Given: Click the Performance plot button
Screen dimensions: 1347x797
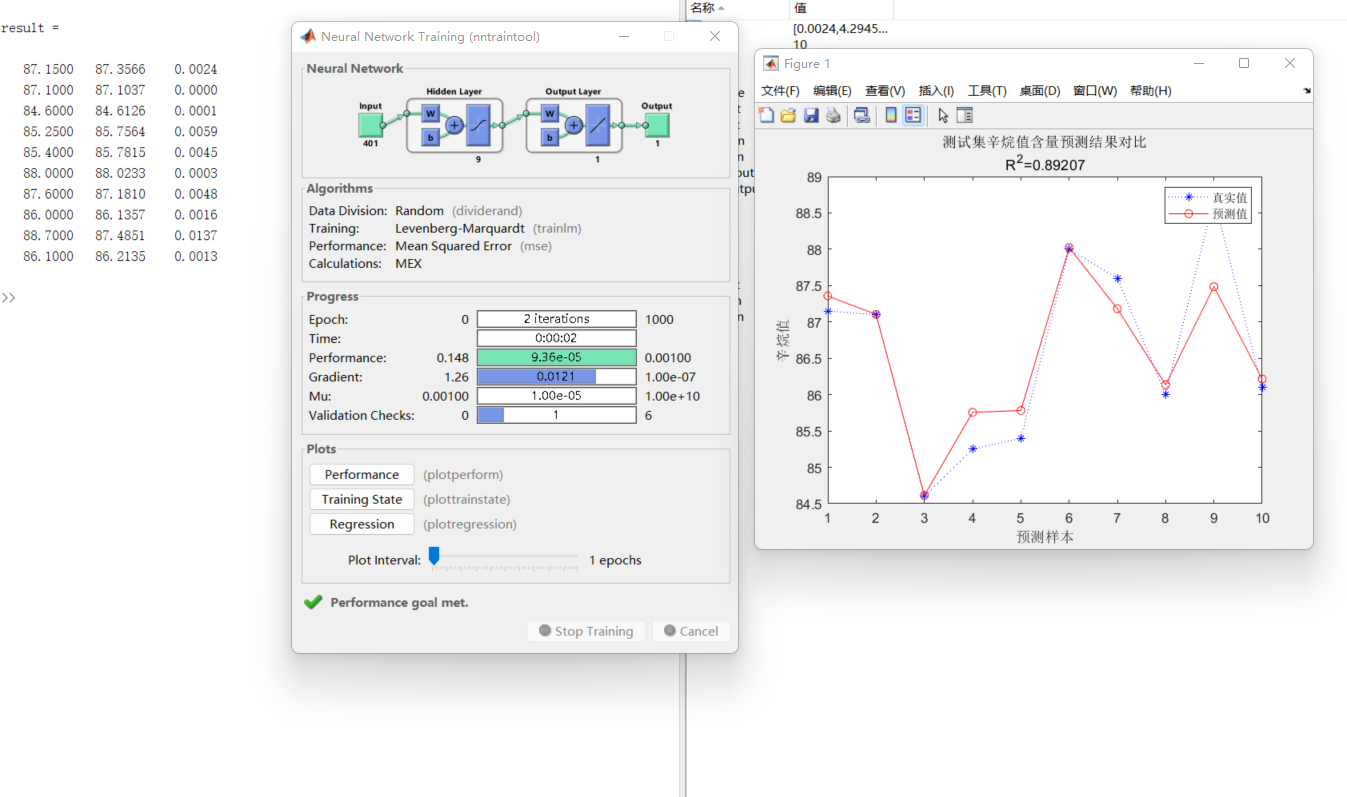Looking at the screenshot, I should pyautogui.click(x=362, y=475).
